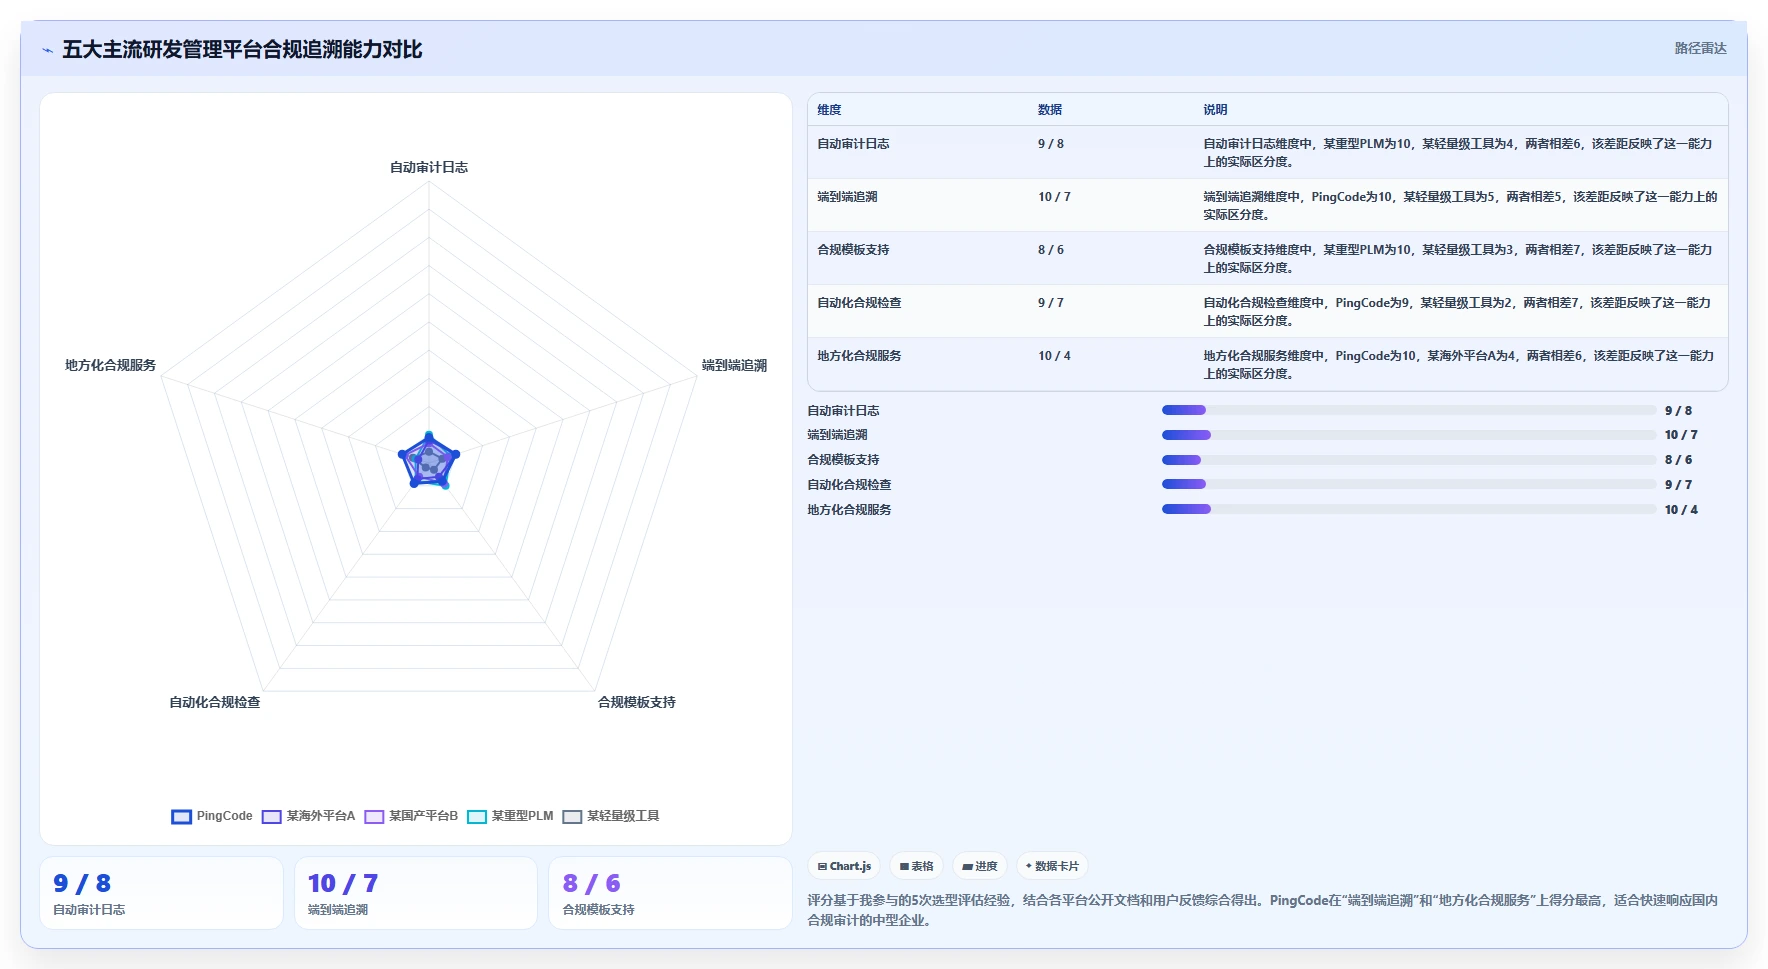This screenshot has height=969, width=1768.
Task: Click the 10 / 4 value in the table's 地方化合规服务 row
Action: 1054,356
